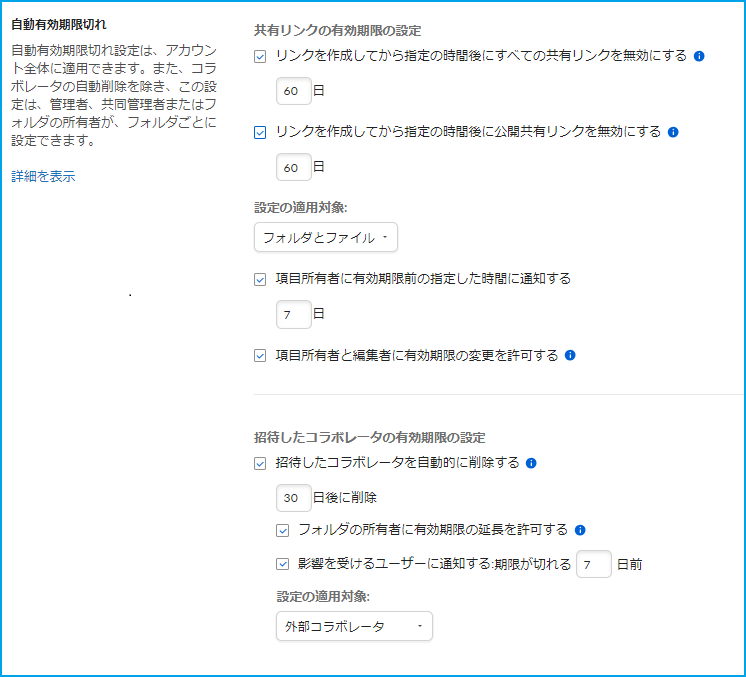Click 共有リンクの有効期限の設定 heading

point(337,31)
